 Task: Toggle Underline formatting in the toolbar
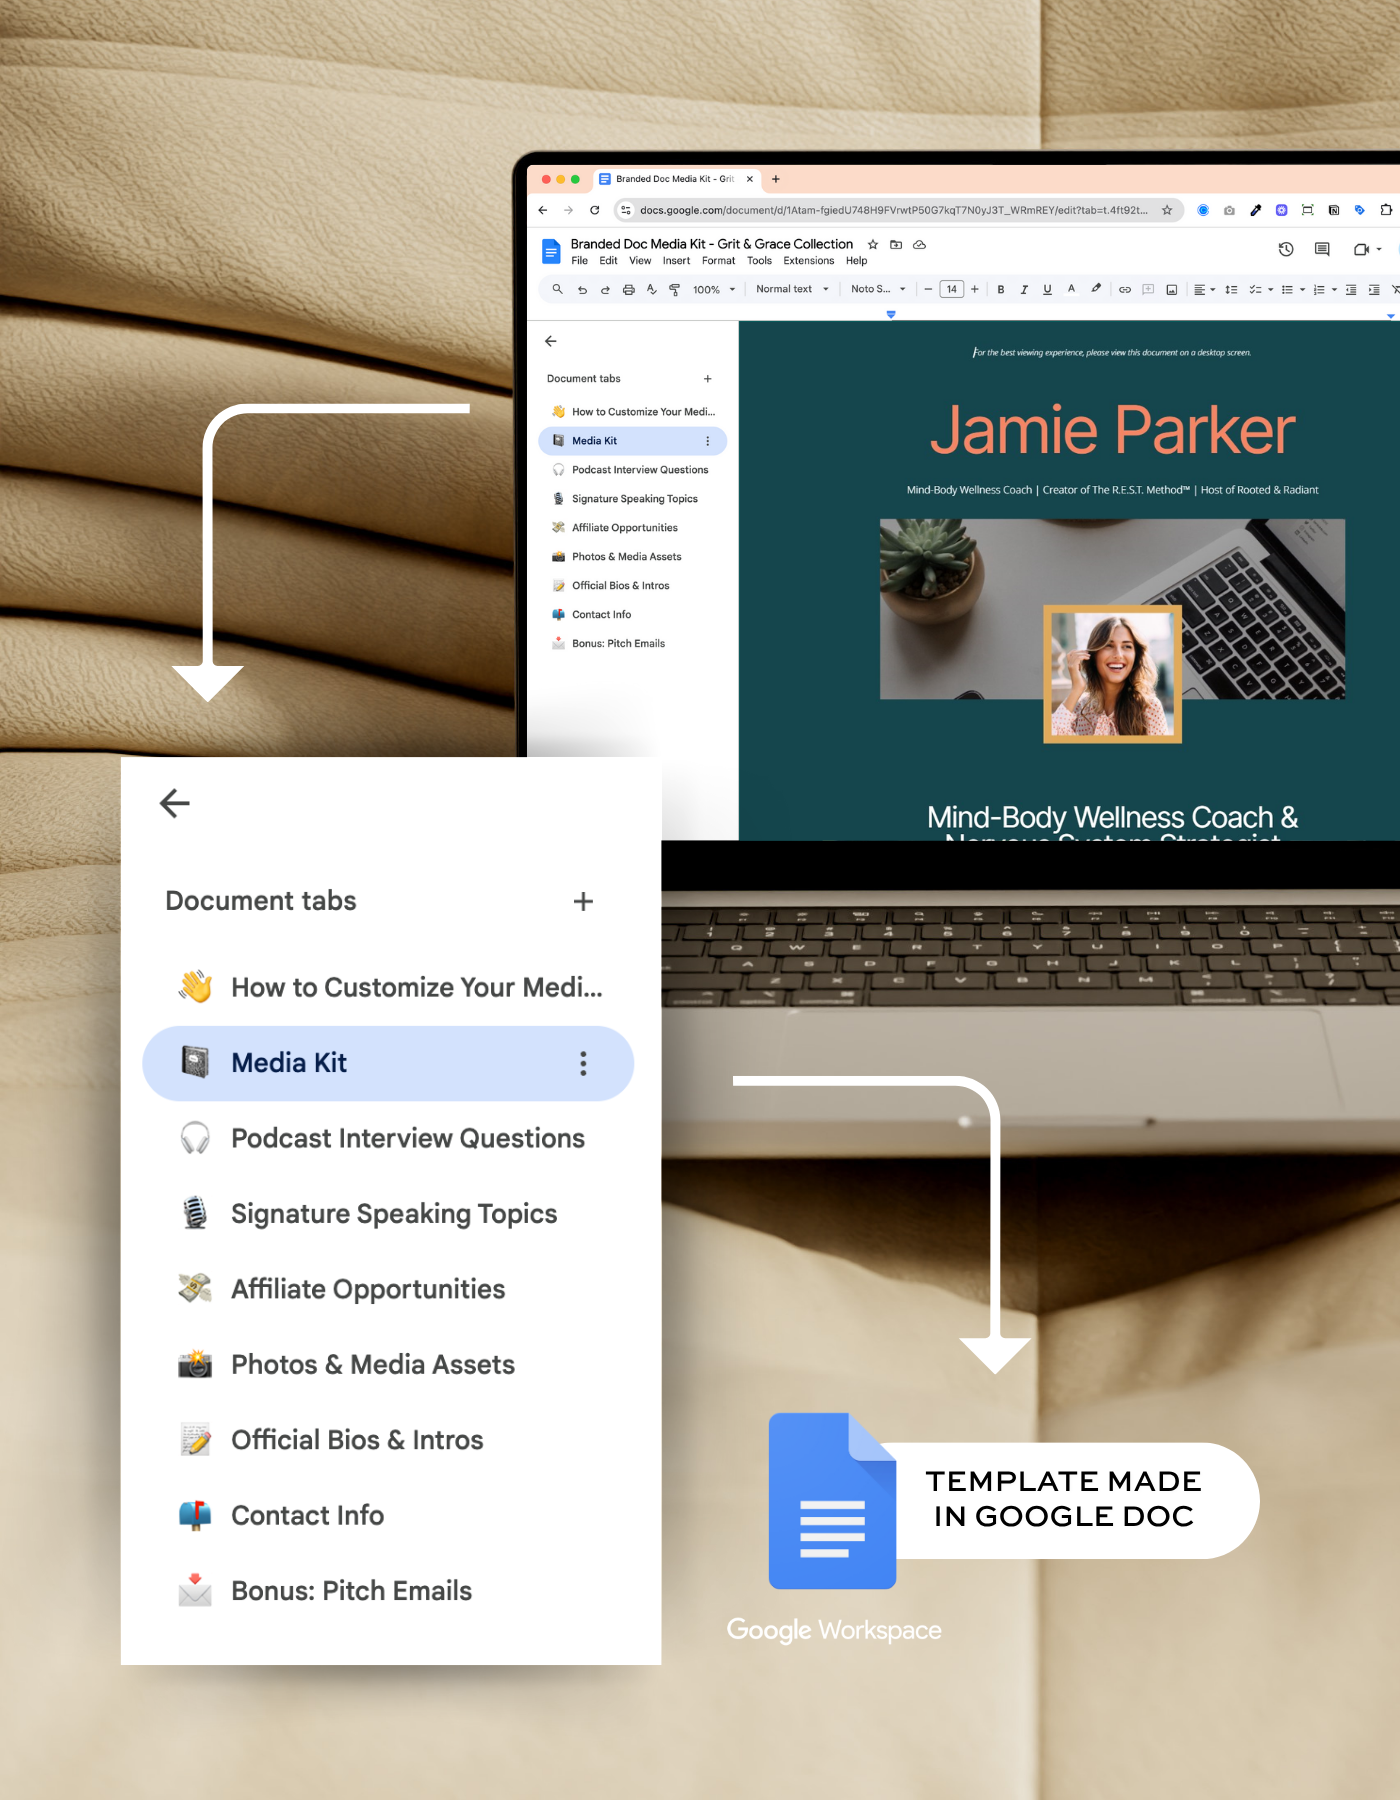click(x=1047, y=290)
